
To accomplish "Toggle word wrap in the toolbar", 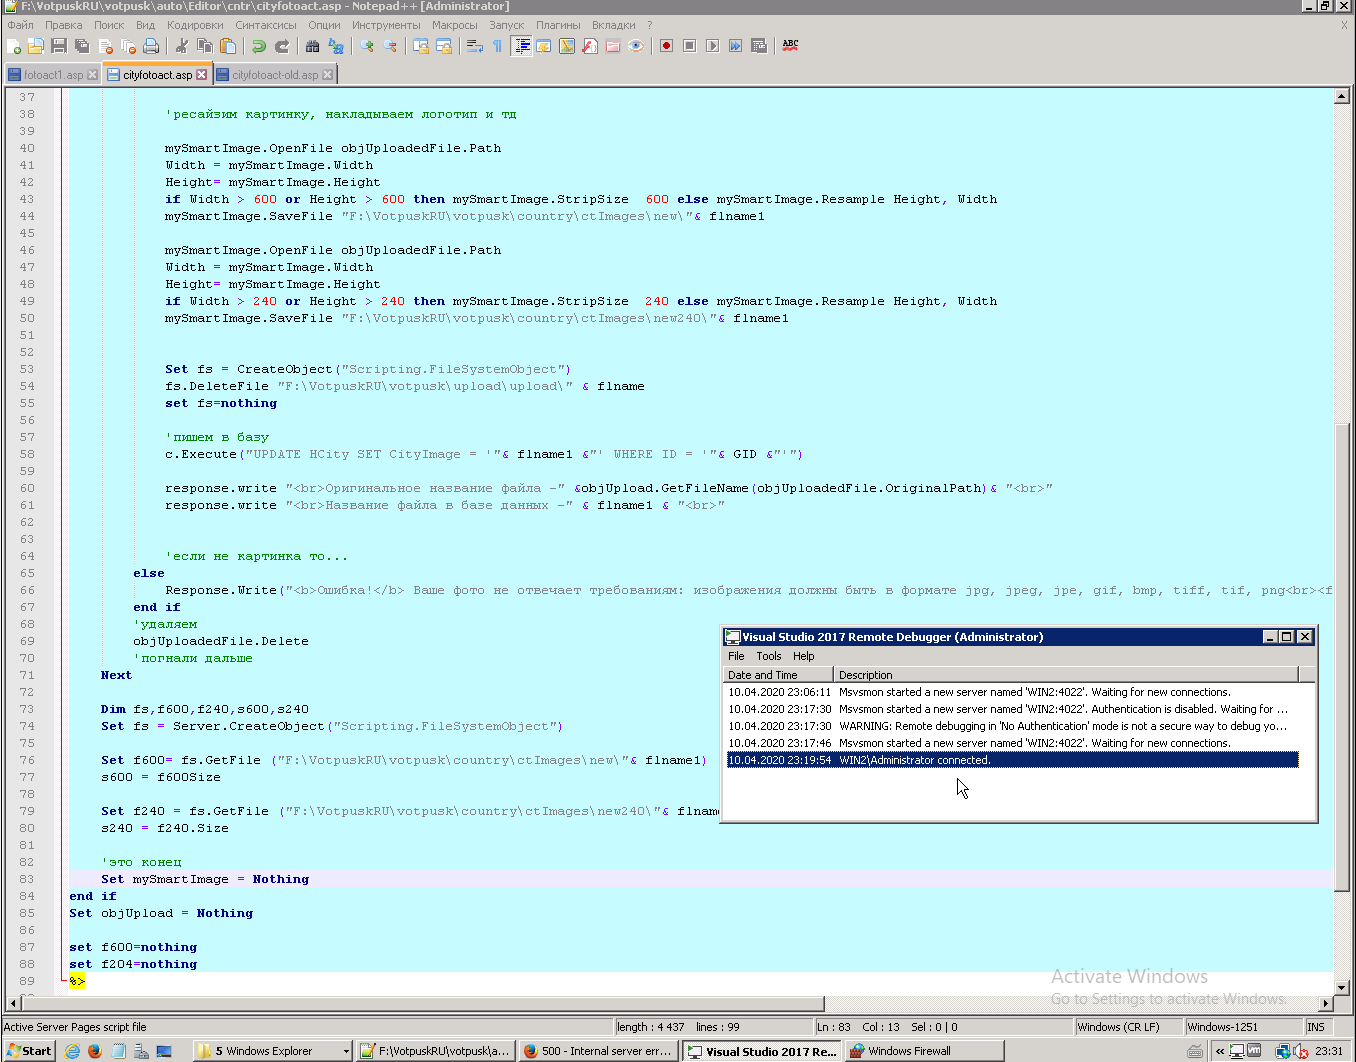I will [475, 46].
